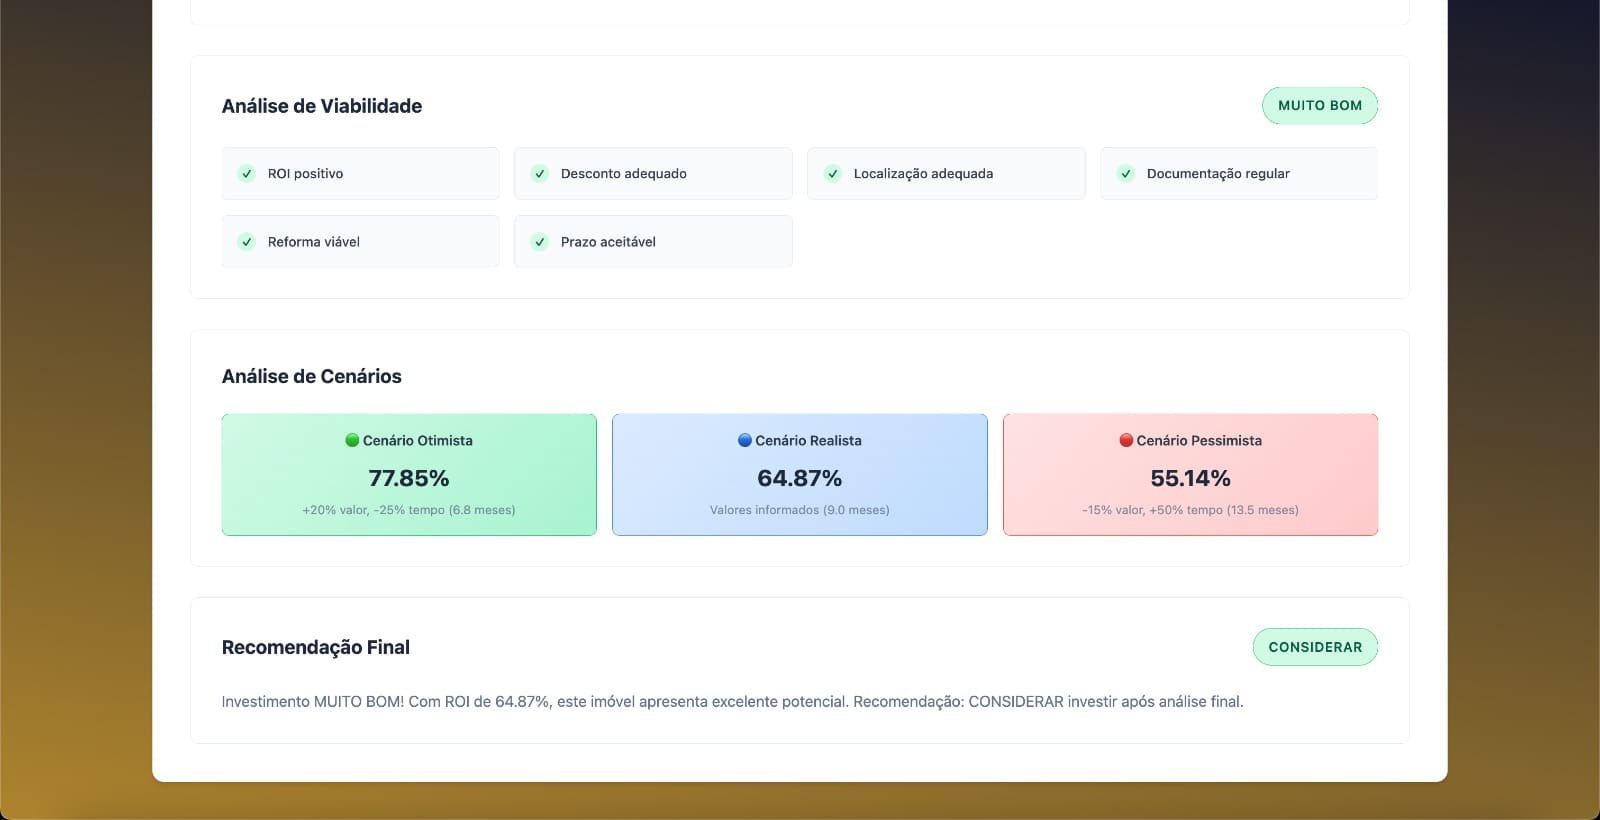Click the check icon for Reforma viável
The height and width of the screenshot is (820, 1600).
[x=247, y=242]
